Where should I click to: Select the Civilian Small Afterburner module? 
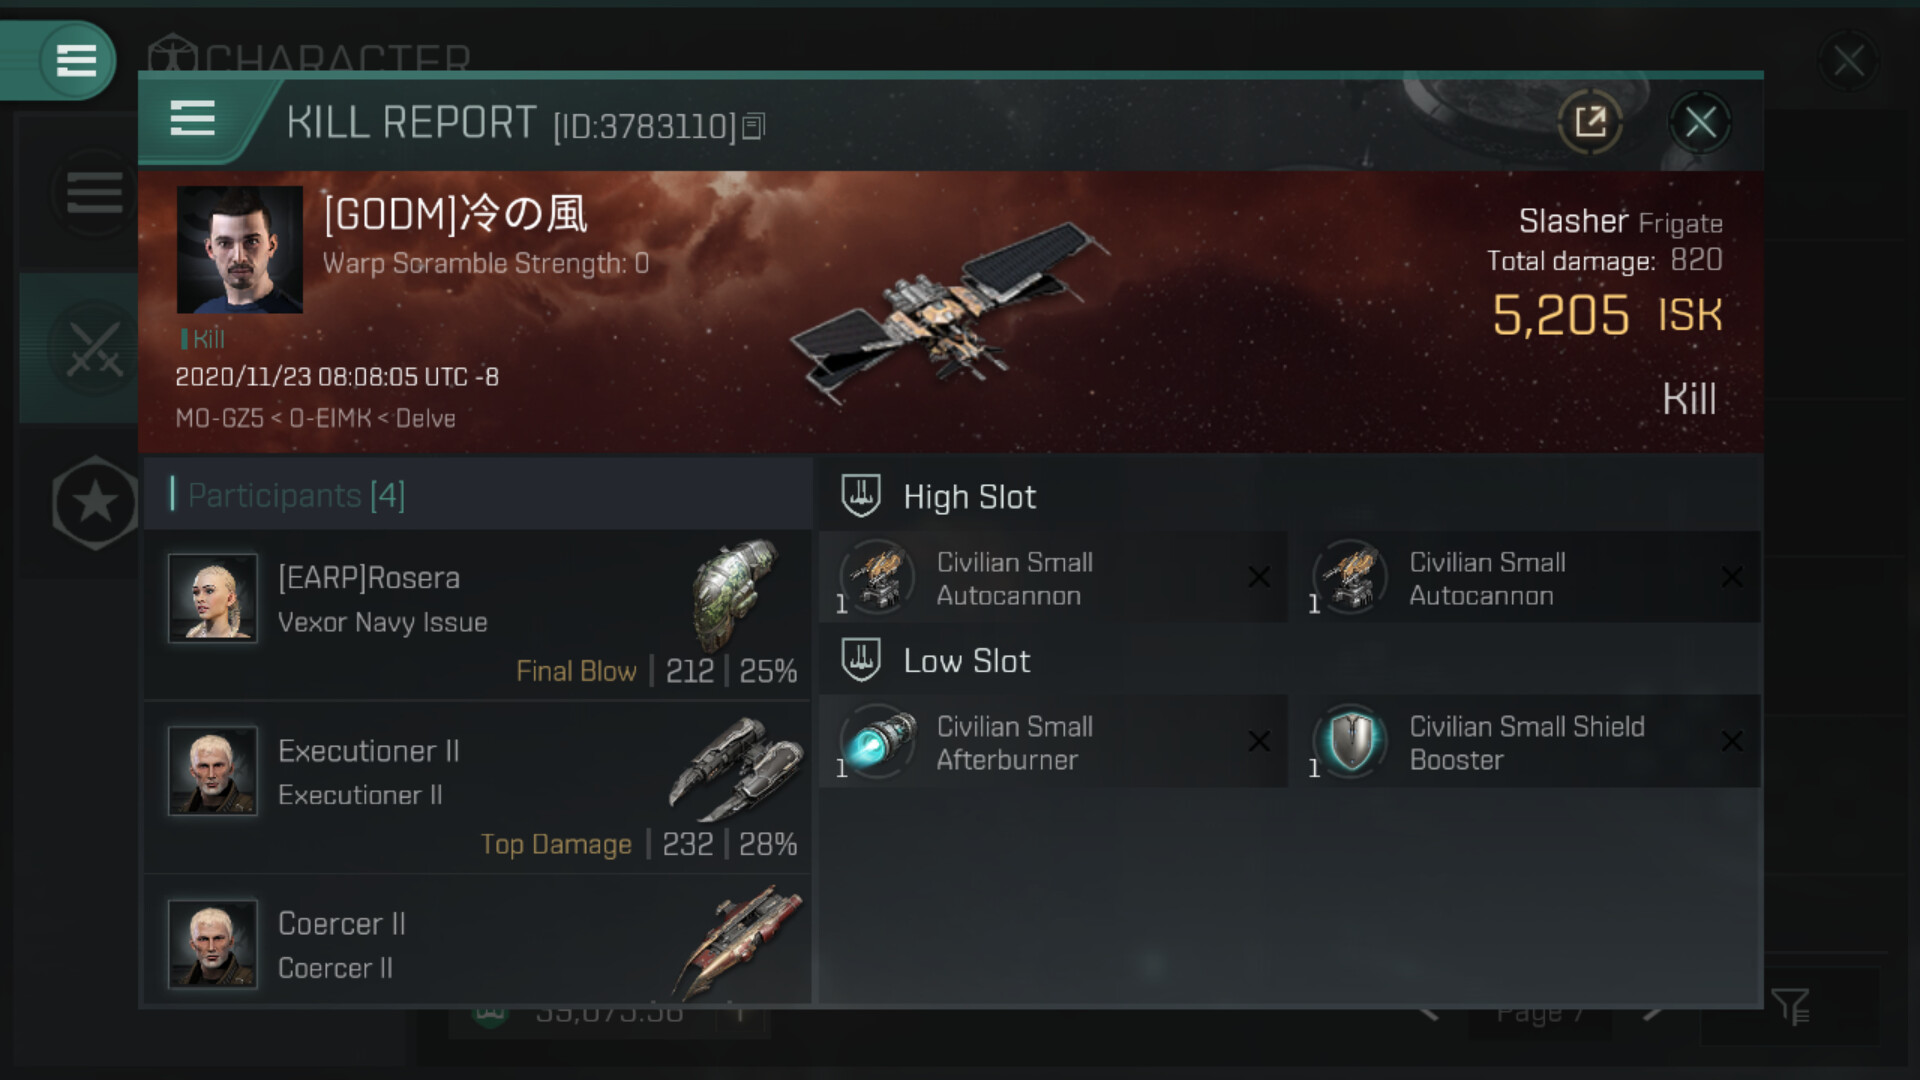1053,742
